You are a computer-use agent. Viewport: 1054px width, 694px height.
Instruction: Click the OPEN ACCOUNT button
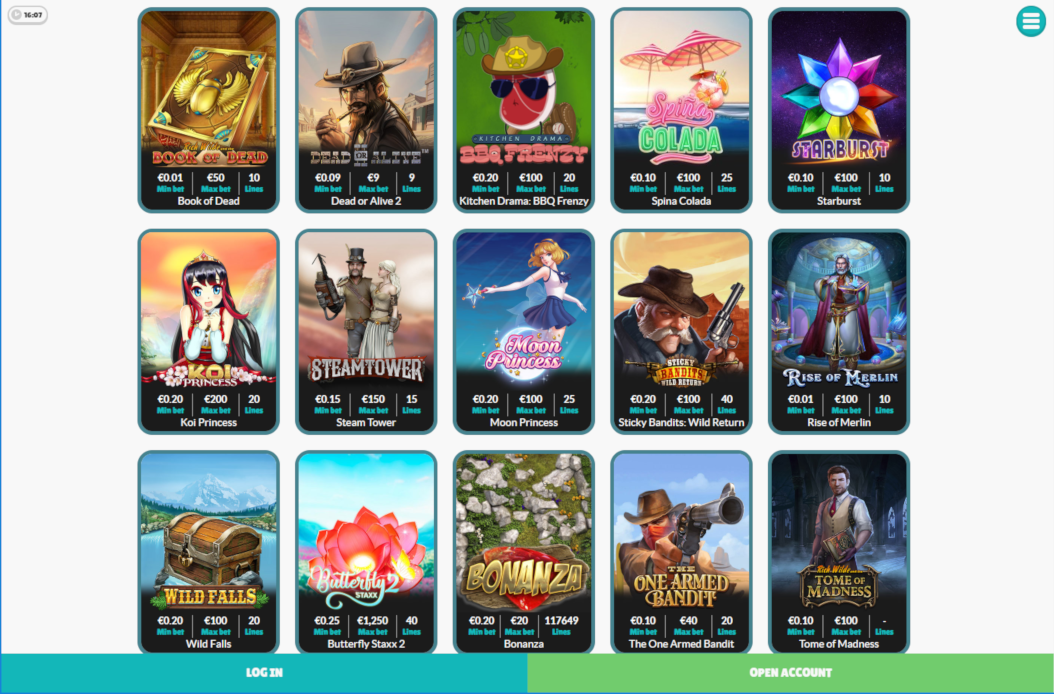pyautogui.click(x=790, y=673)
